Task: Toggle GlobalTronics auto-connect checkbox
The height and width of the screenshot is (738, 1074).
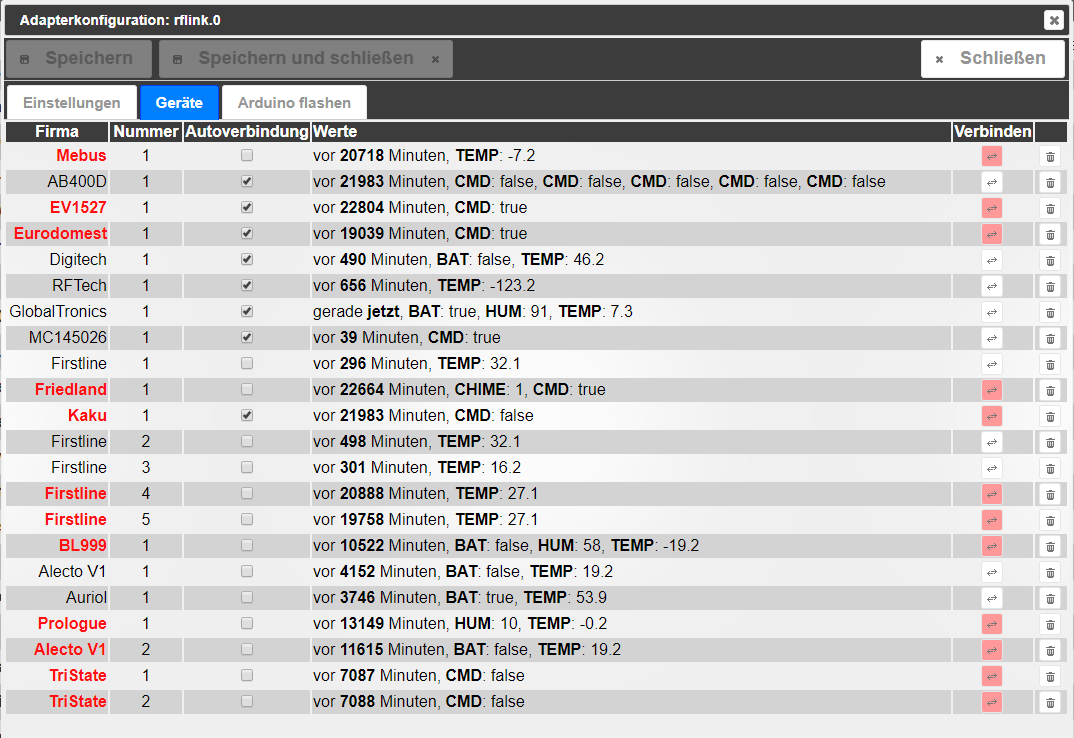Action: [247, 312]
